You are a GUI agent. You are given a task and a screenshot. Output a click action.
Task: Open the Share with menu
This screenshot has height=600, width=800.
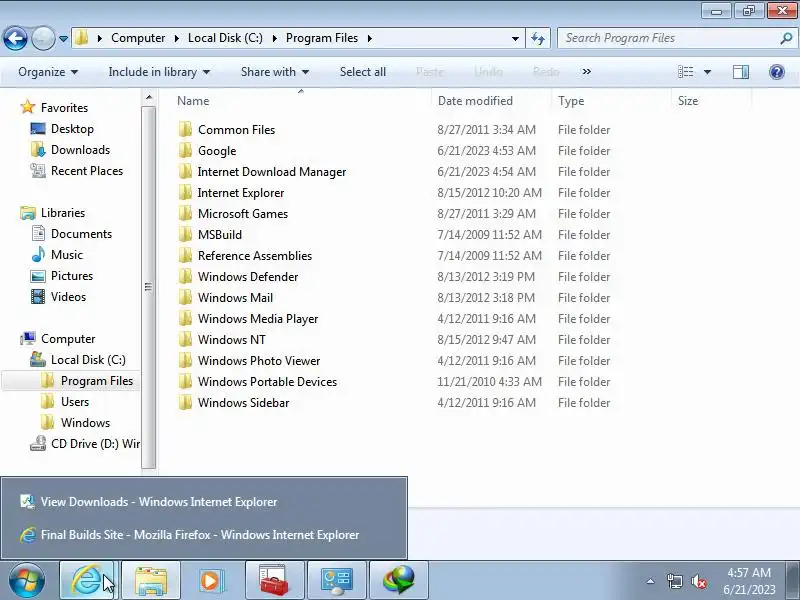pyautogui.click(x=274, y=72)
